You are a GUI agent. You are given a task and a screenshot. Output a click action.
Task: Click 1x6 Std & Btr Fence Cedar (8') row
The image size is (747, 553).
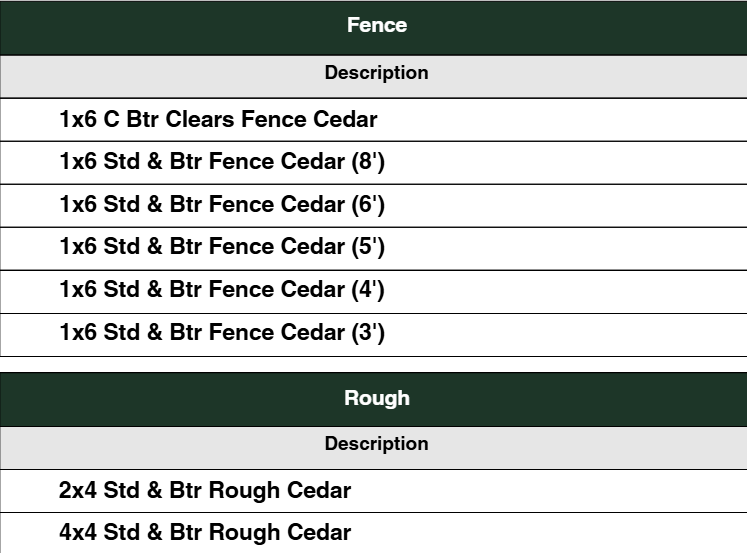(222, 162)
